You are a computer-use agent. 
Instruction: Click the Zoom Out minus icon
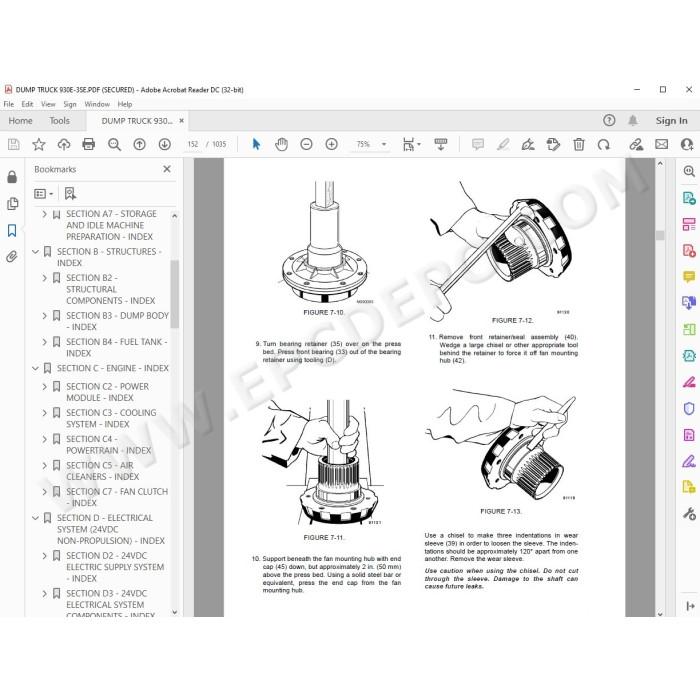coord(306,144)
